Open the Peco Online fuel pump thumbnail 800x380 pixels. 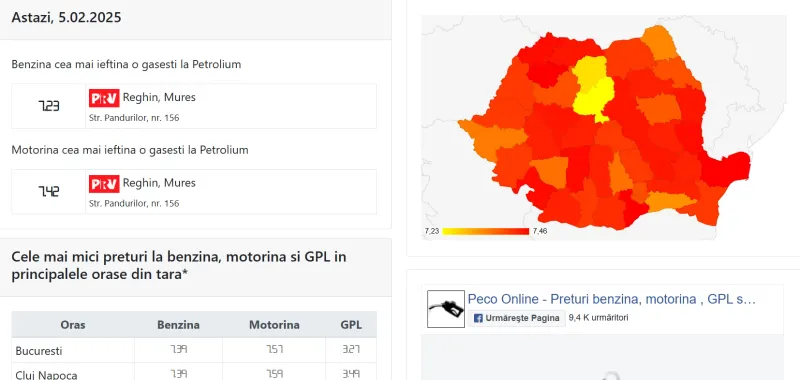pyautogui.click(x=446, y=309)
